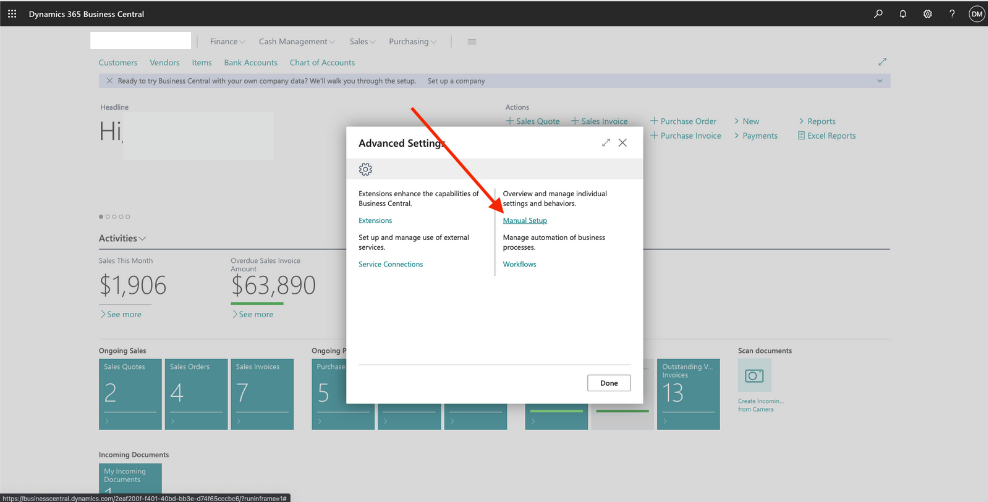This screenshot has height=502, width=988.
Task: Open the DM user avatar menu
Action: coord(976,14)
